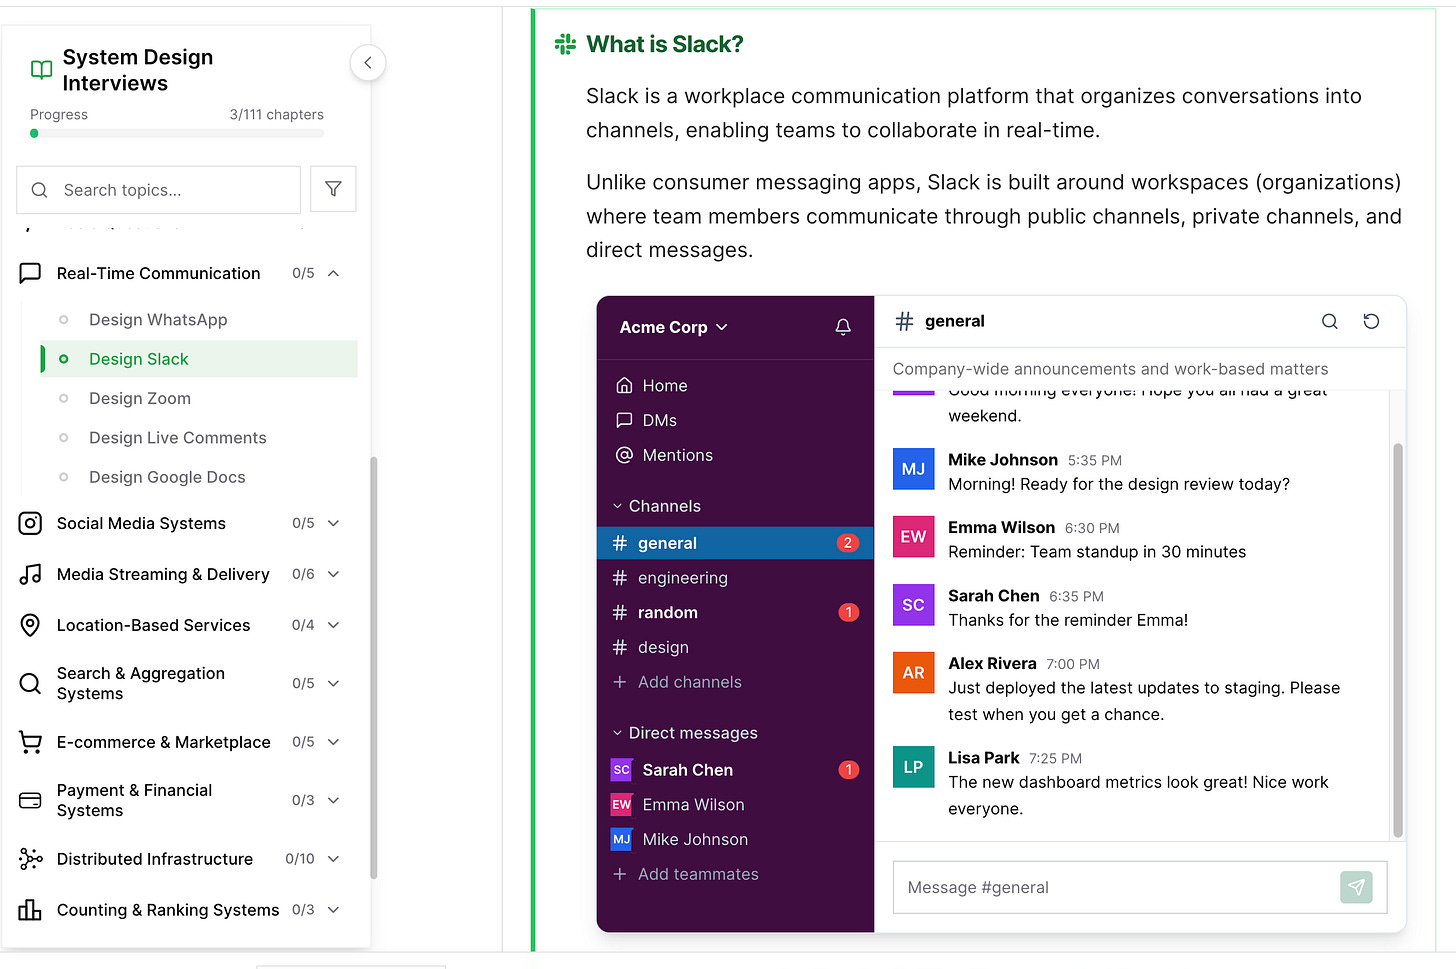Viewport: 1456px width, 969px height.
Task: Click red unread badge on general channel
Action: (848, 543)
